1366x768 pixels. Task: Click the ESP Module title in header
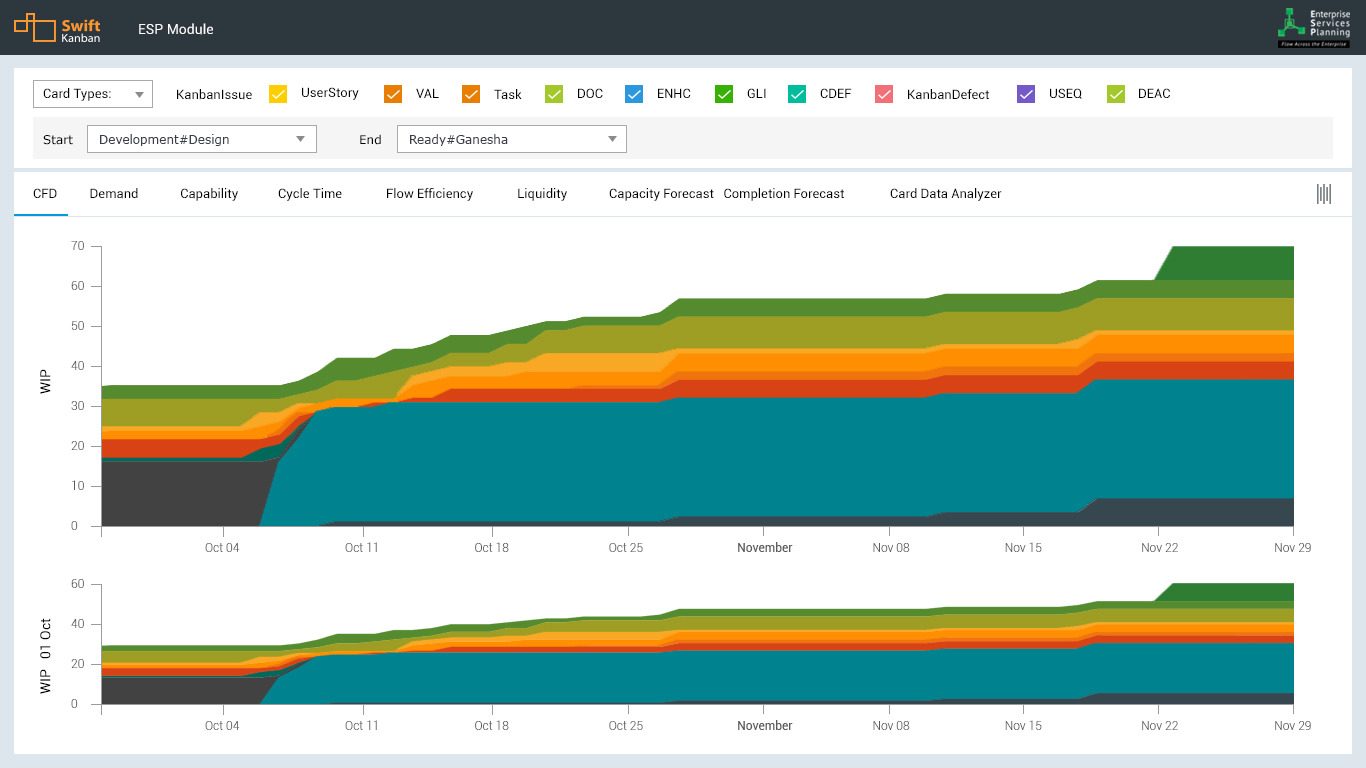click(176, 29)
